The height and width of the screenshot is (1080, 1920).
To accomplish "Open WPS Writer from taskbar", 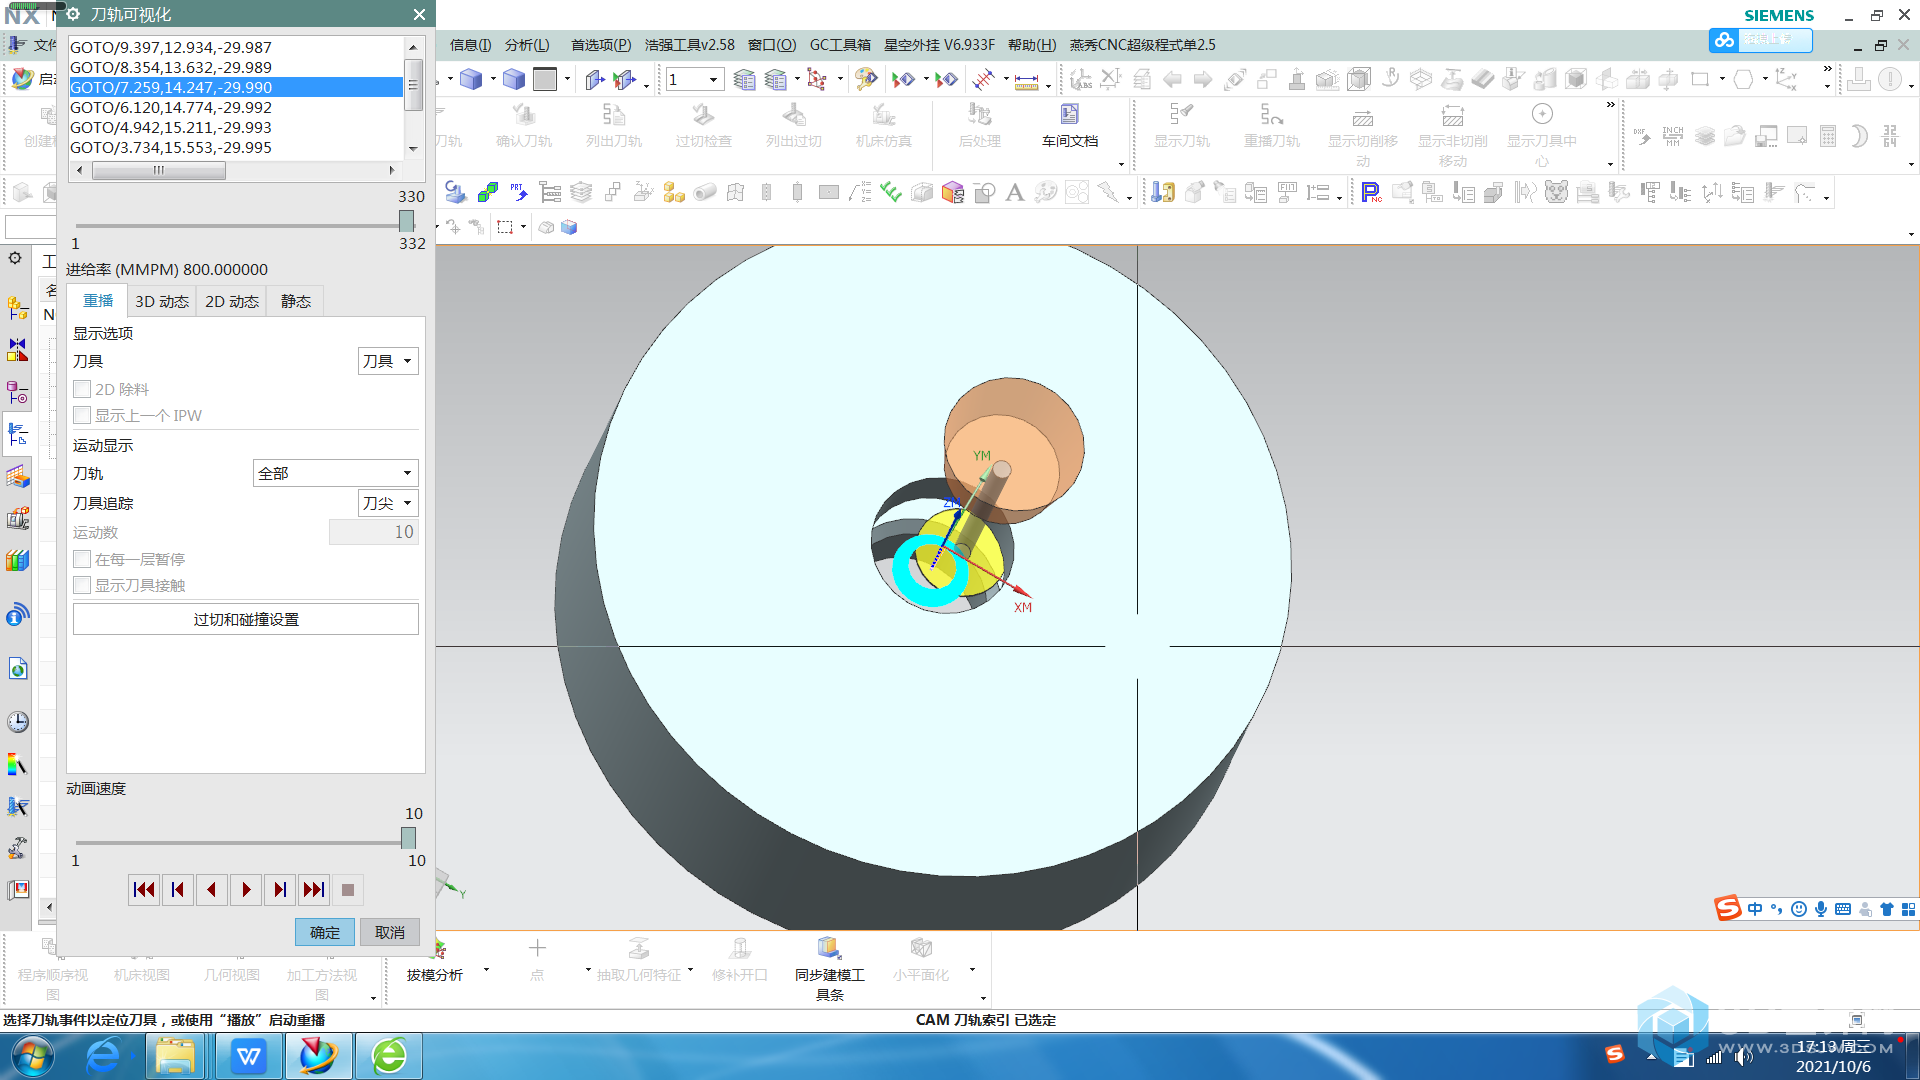I will click(x=248, y=1056).
